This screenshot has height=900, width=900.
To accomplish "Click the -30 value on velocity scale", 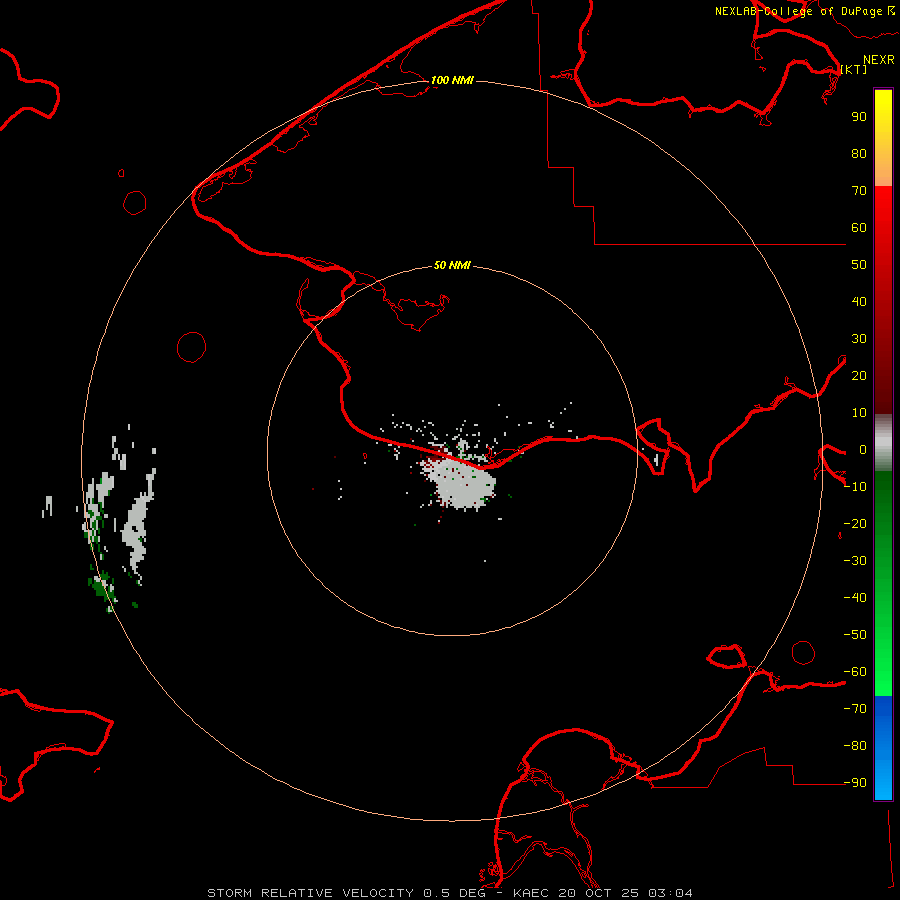I will click(855, 561).
